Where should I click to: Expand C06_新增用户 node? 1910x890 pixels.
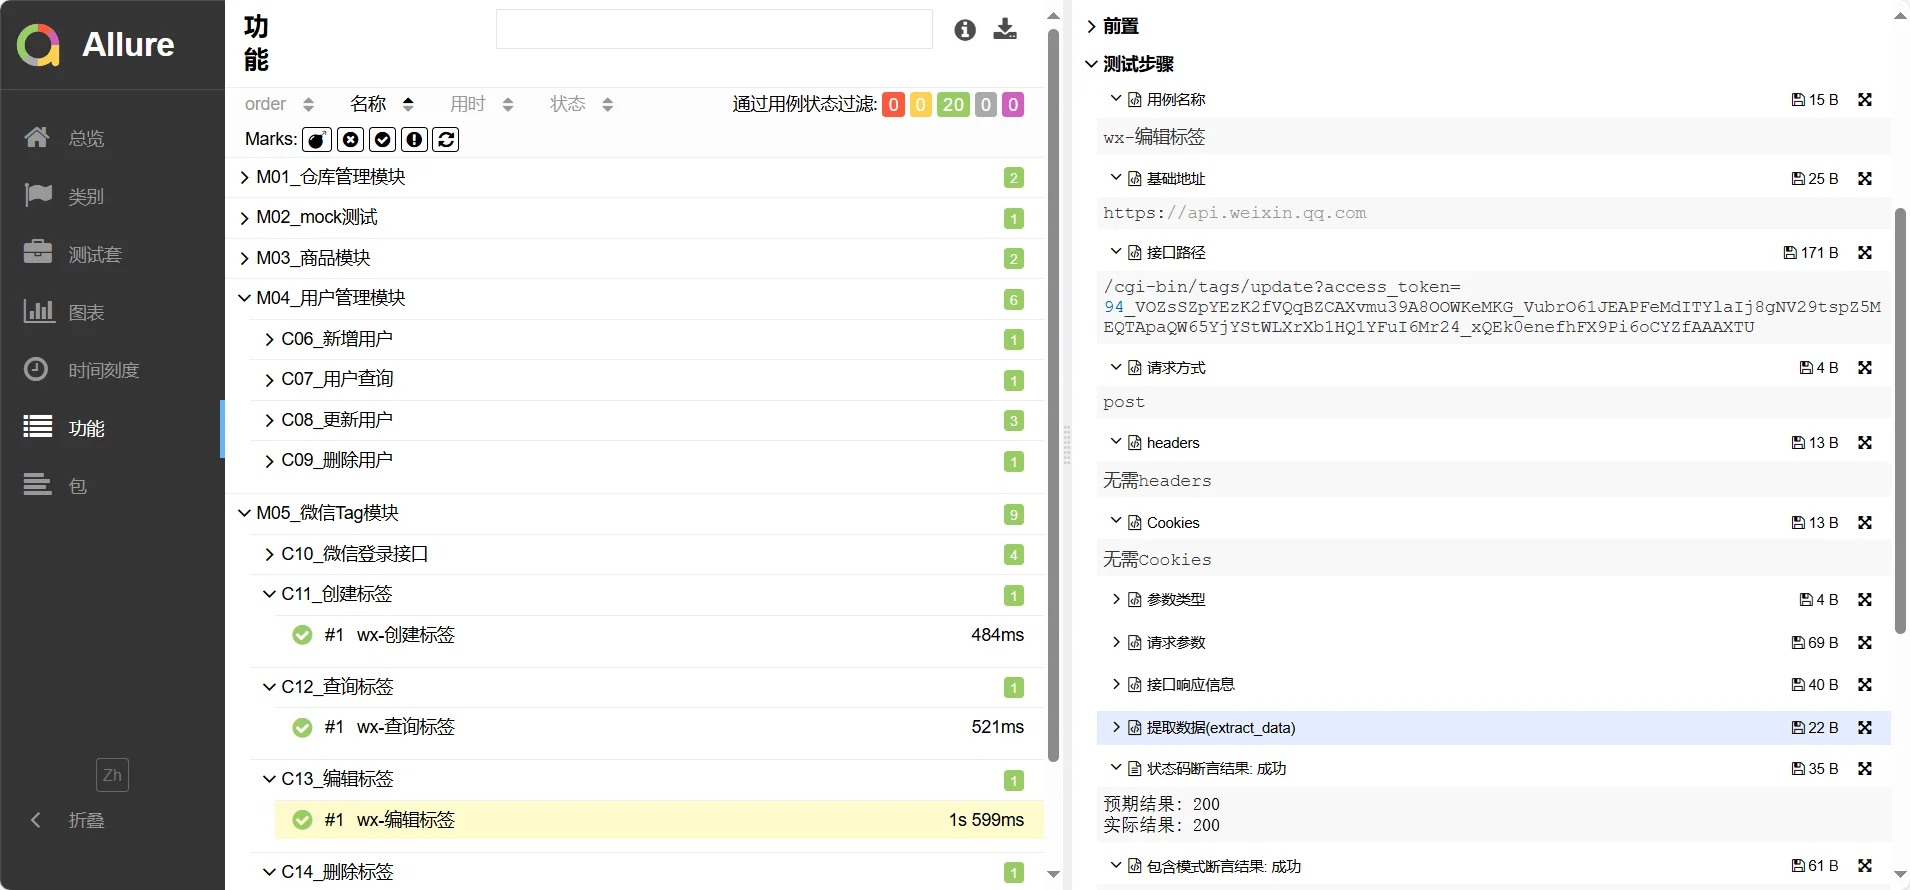648,339
